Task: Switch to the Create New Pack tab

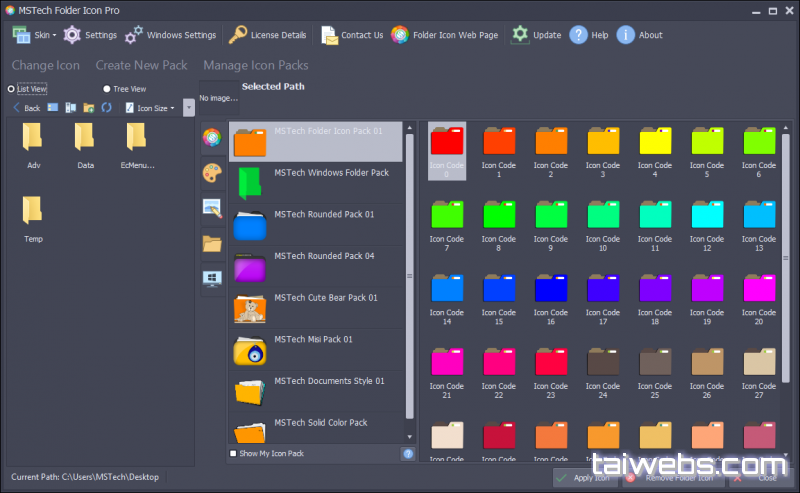Action: [141, 65]
